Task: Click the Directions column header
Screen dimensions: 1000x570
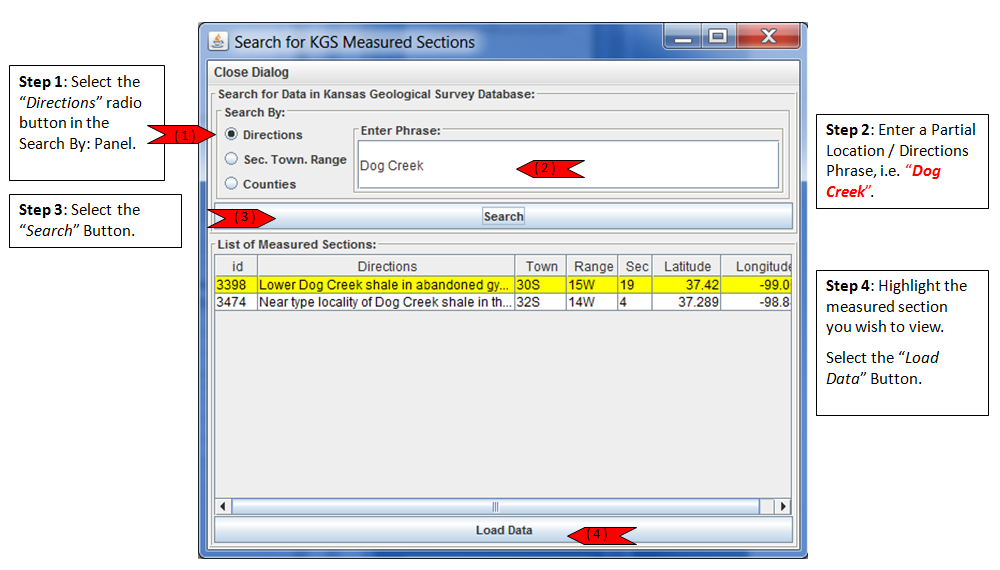Action: tap(386, 266)
